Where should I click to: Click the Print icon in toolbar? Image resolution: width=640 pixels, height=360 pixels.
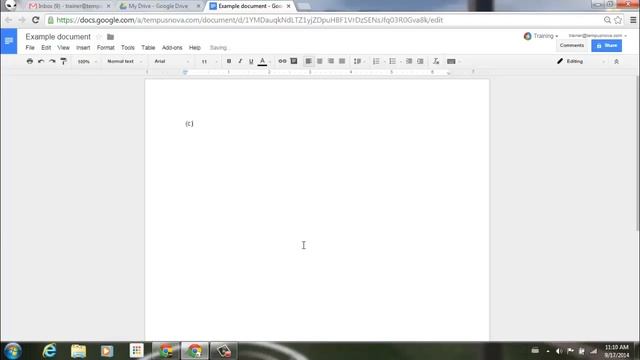click(29, 61)
